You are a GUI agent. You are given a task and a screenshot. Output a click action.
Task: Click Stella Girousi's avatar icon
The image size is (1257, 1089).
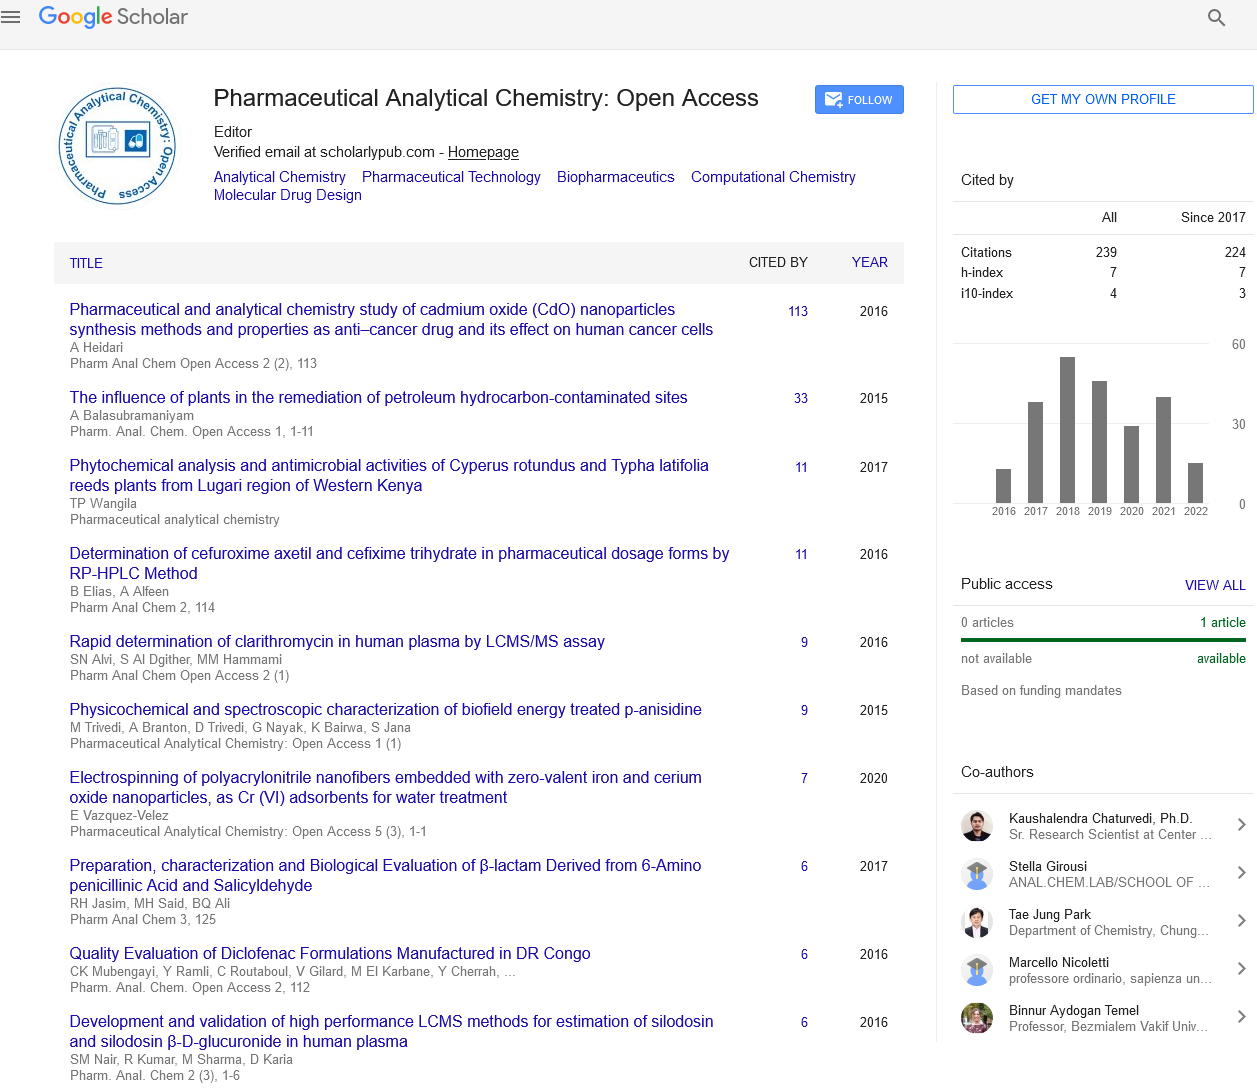(977, 874)
